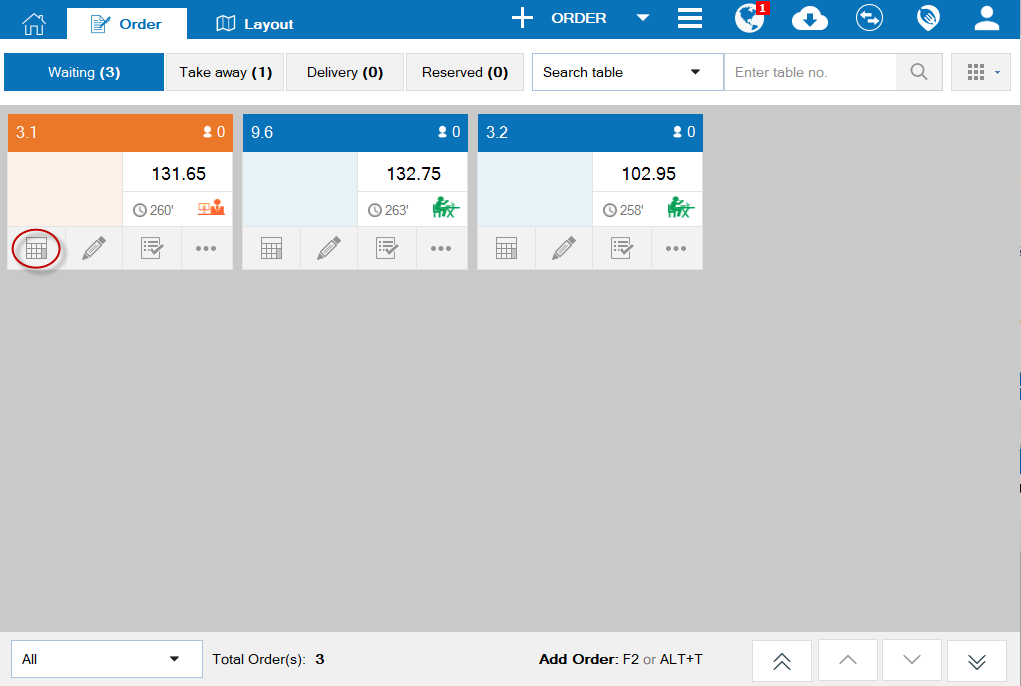Click the calculator icon on table 3.1

click(36, 249)
